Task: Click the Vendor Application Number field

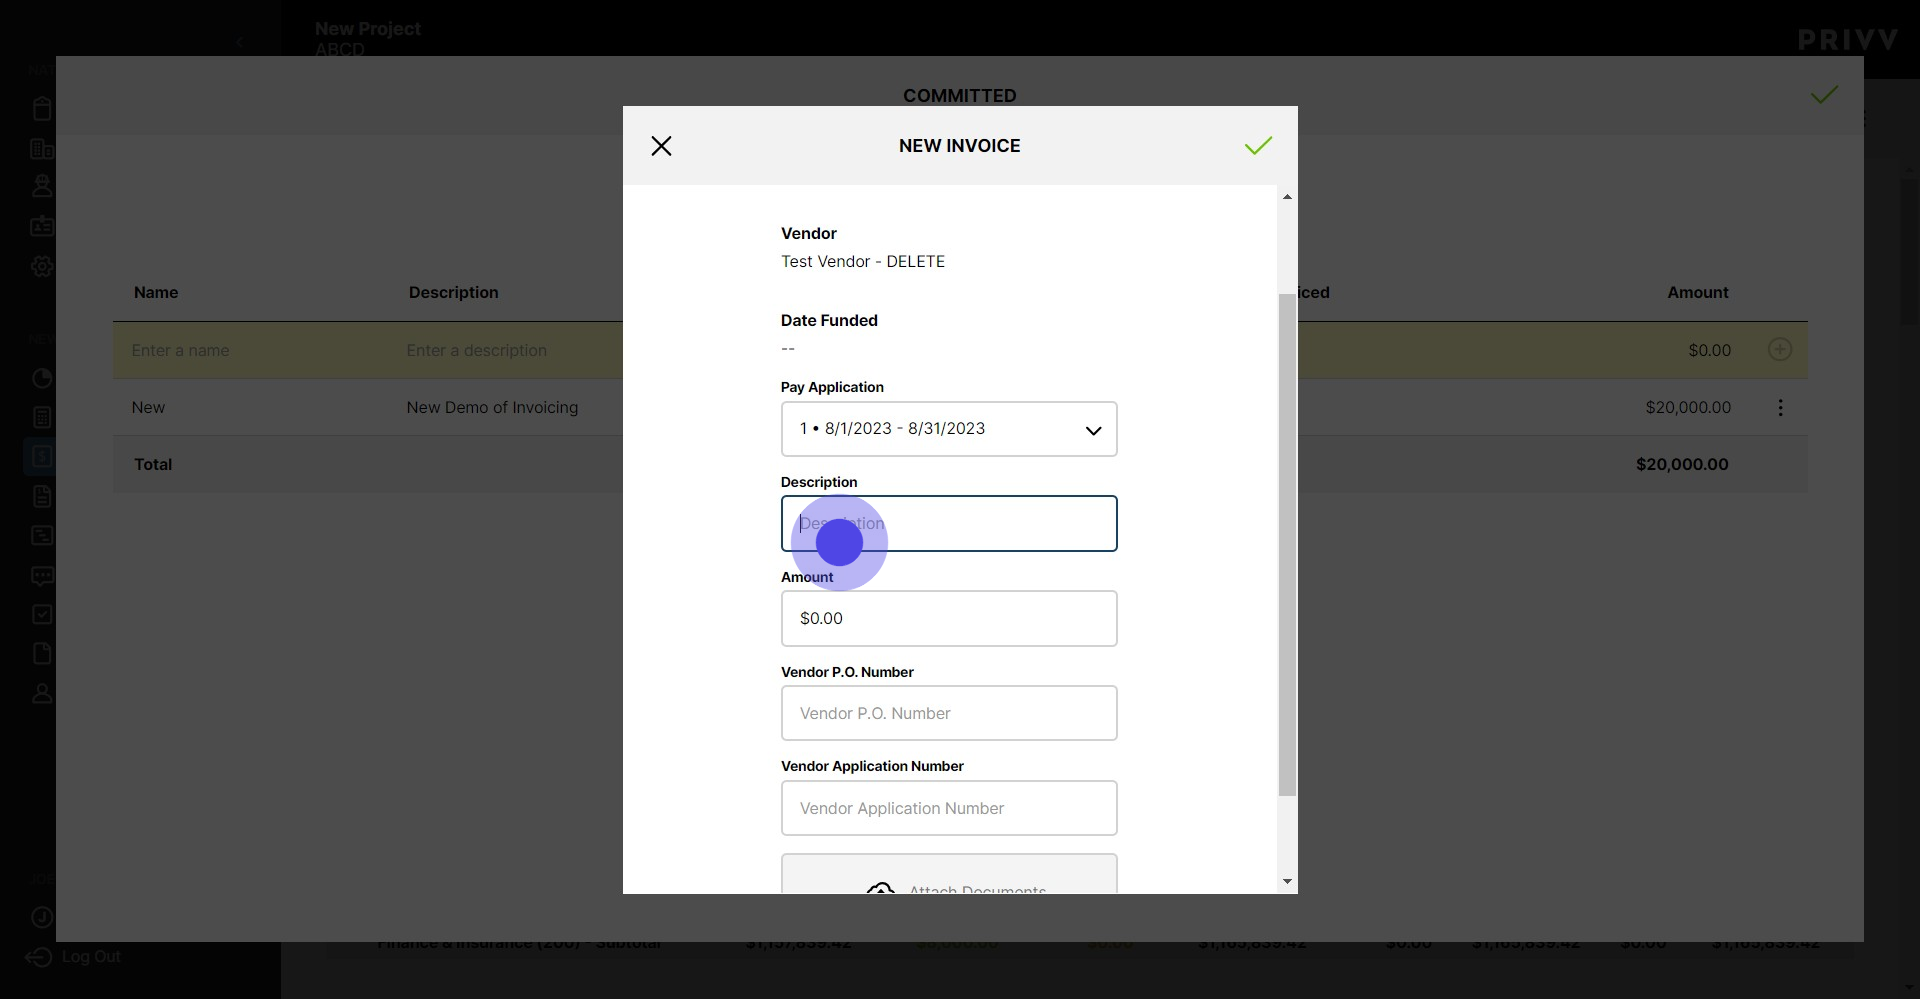Action: coord(949,808)
